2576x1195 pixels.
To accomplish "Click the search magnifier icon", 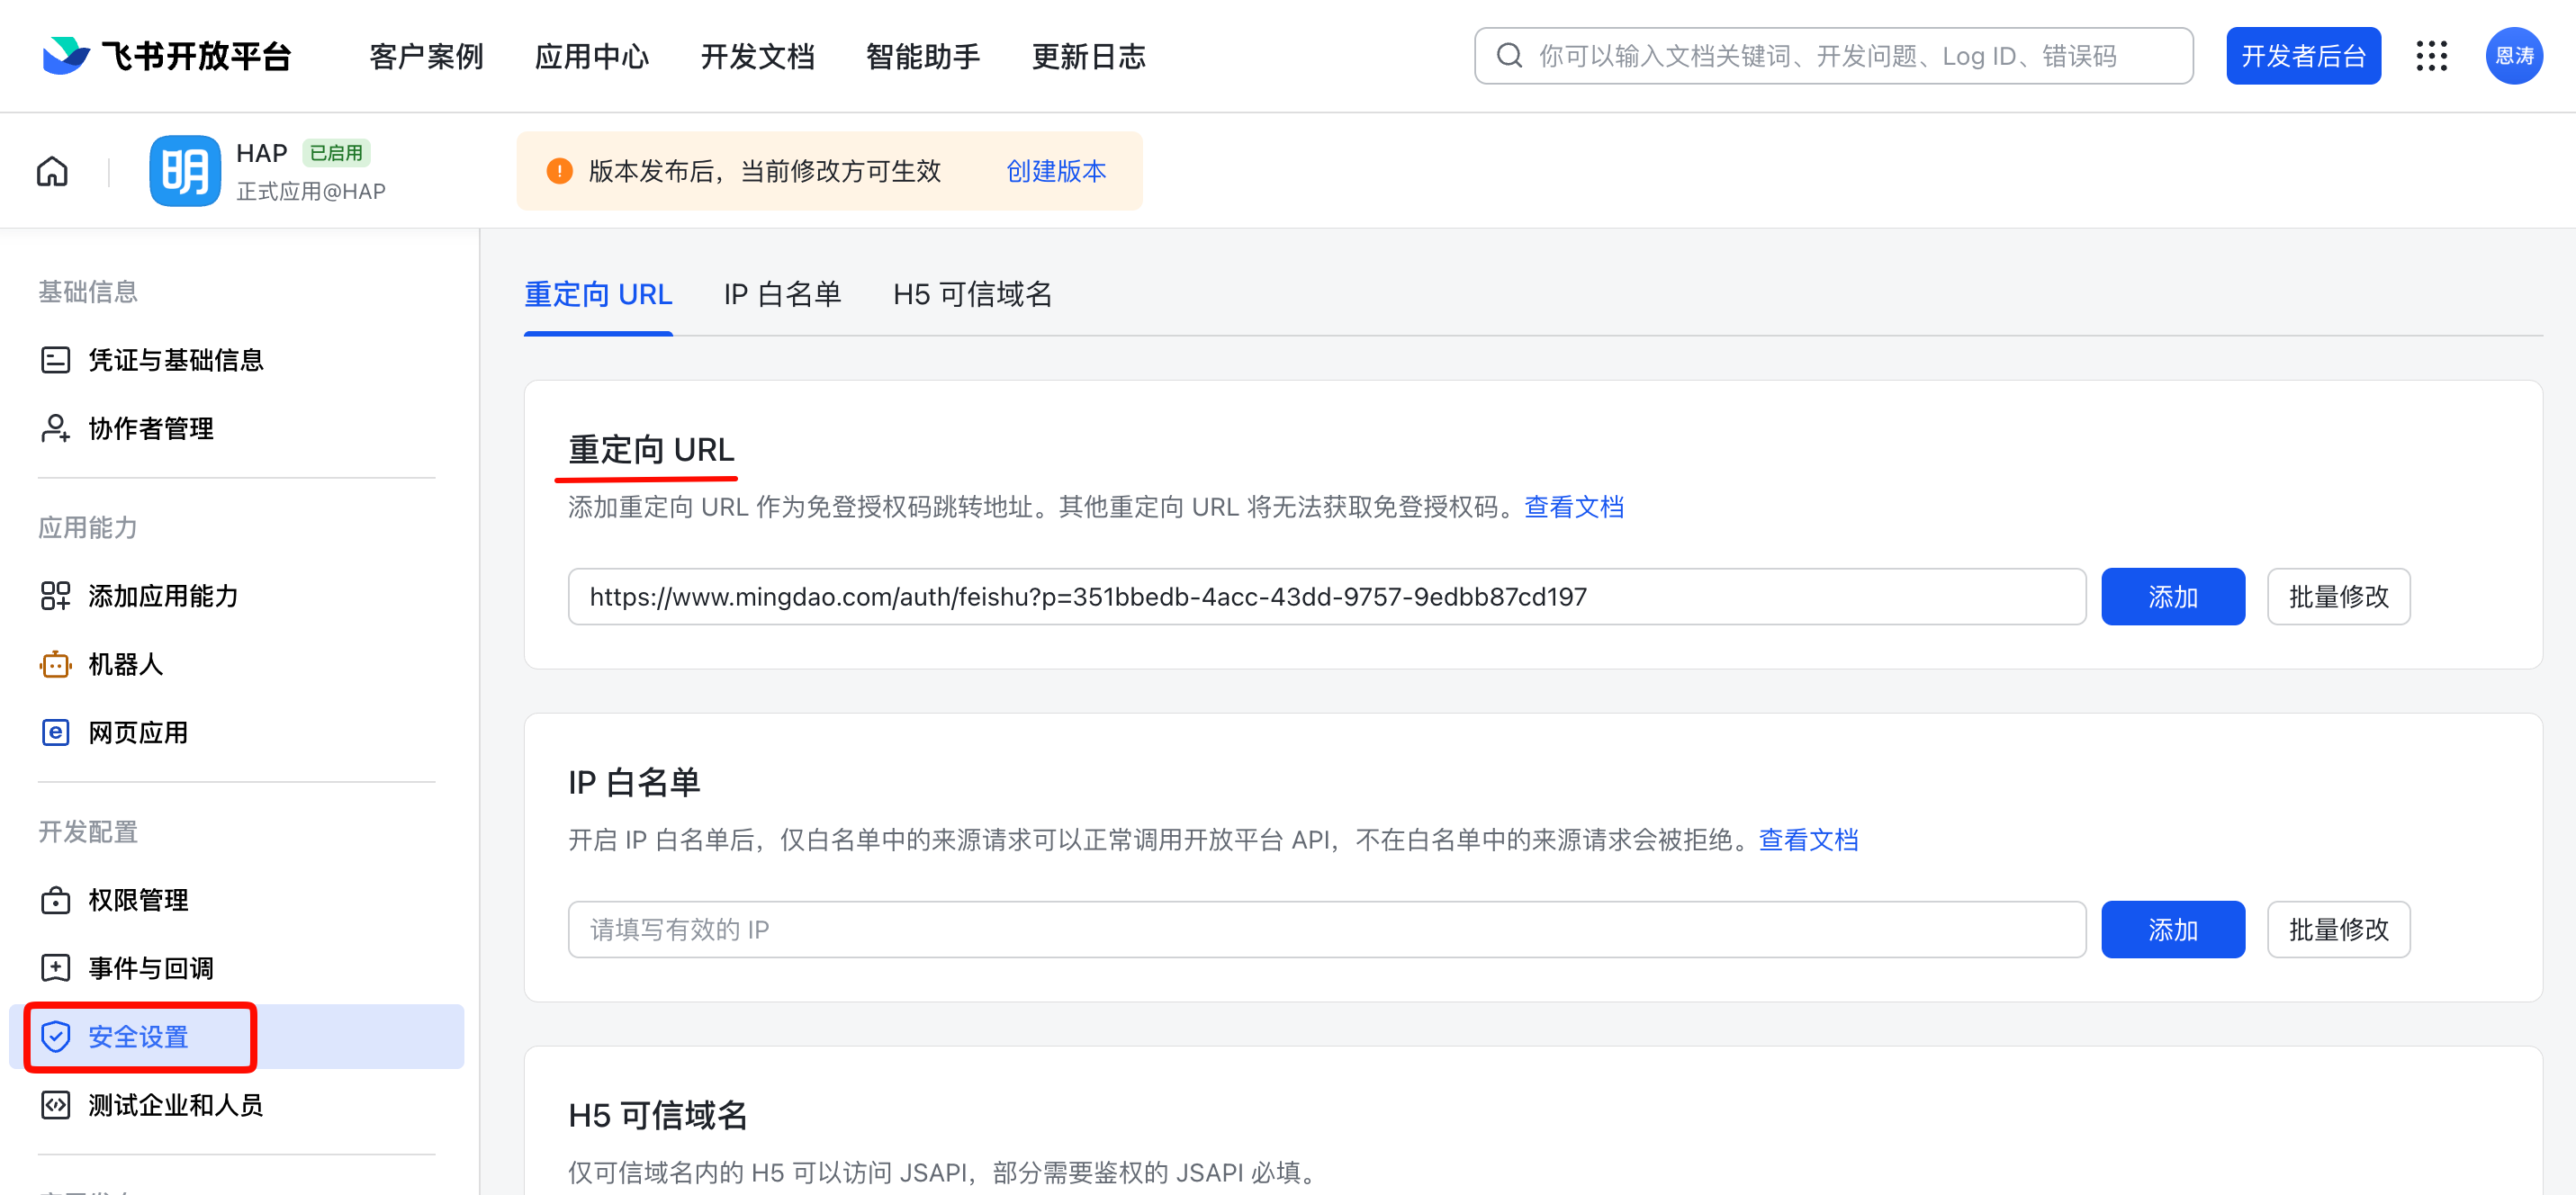I will (1509, 56).
